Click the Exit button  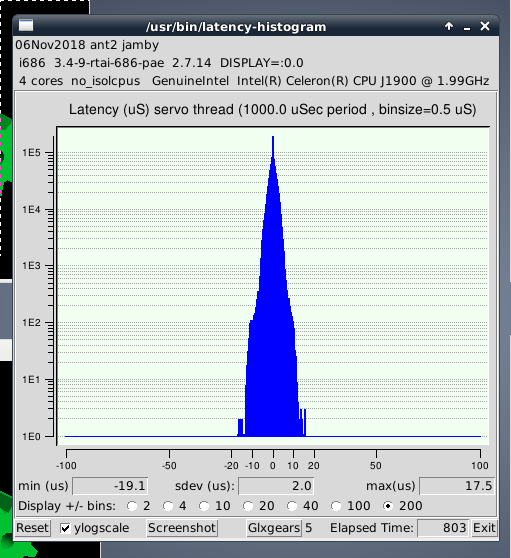coord(484,528)
